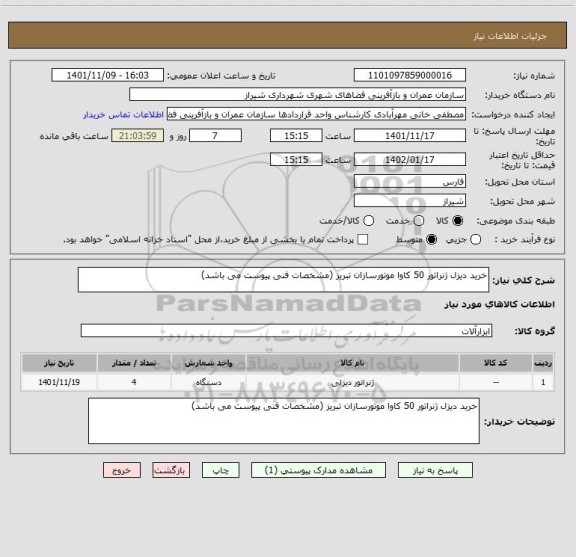Click the ژنراتور دیزلی table cell
576x557 pixels.
352,382
